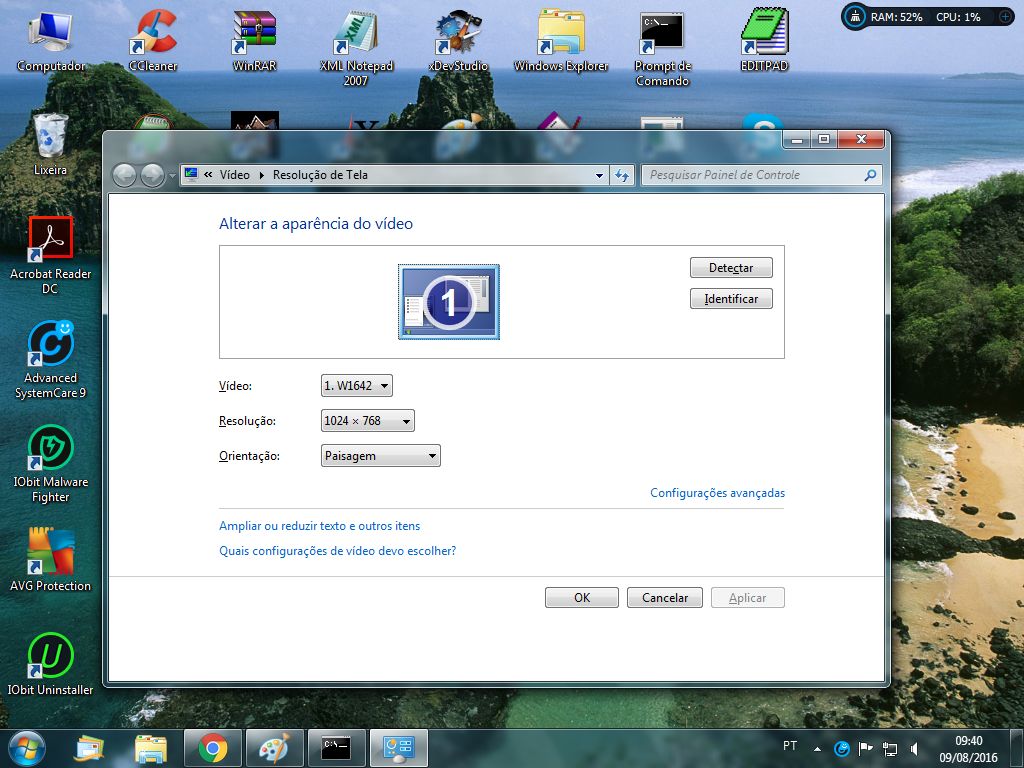Open the Lixeira recycle bin
Image resolution: width=1024 pixels, height=768 pixels.
51,144
